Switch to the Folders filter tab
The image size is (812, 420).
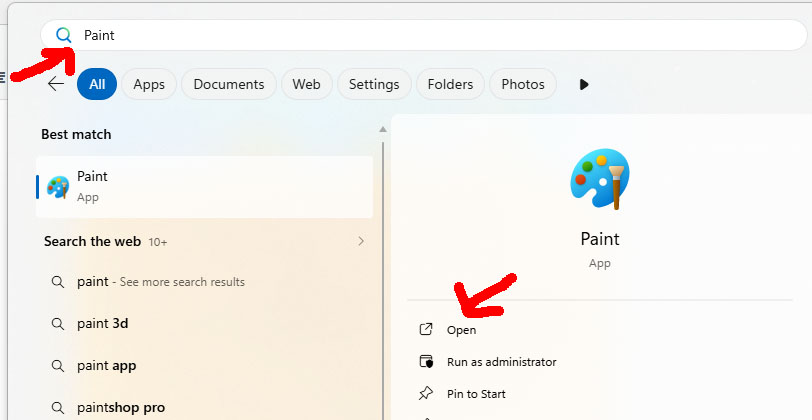[x=451, y=84]
